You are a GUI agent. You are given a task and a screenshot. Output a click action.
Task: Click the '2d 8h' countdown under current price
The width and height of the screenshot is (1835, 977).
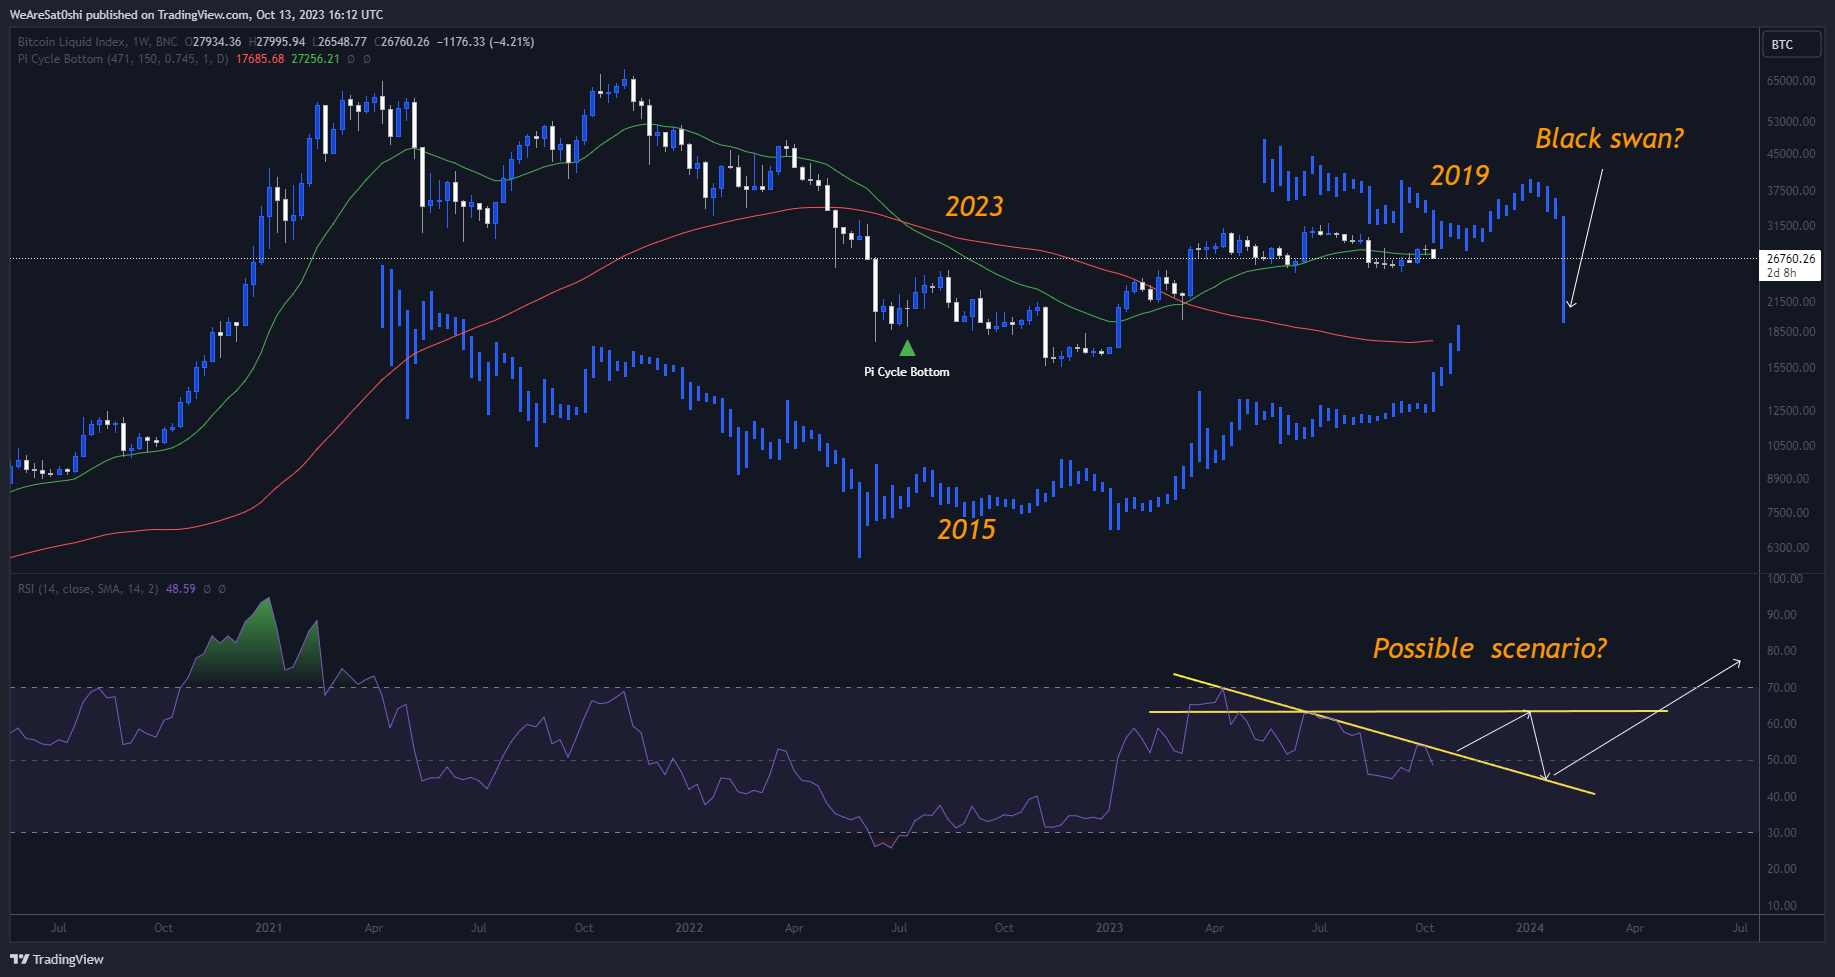click(x=1782, y=272)
